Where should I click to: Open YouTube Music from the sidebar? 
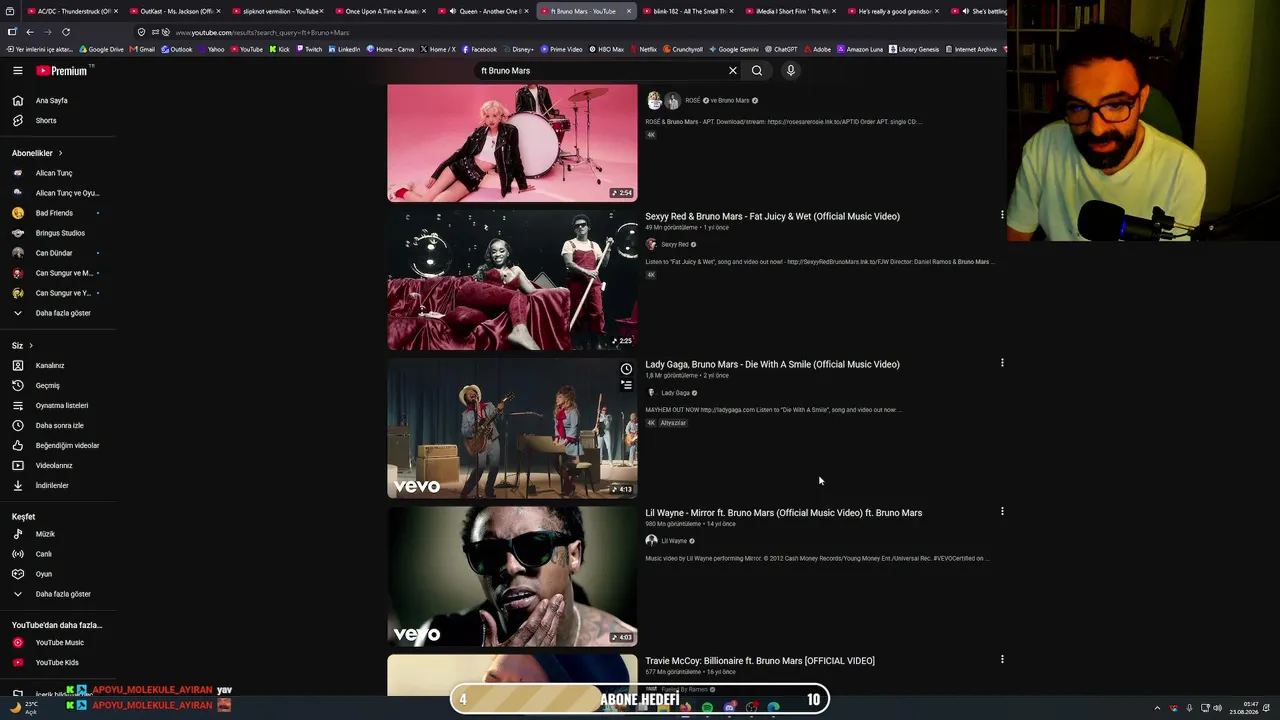tap(58, 642)
